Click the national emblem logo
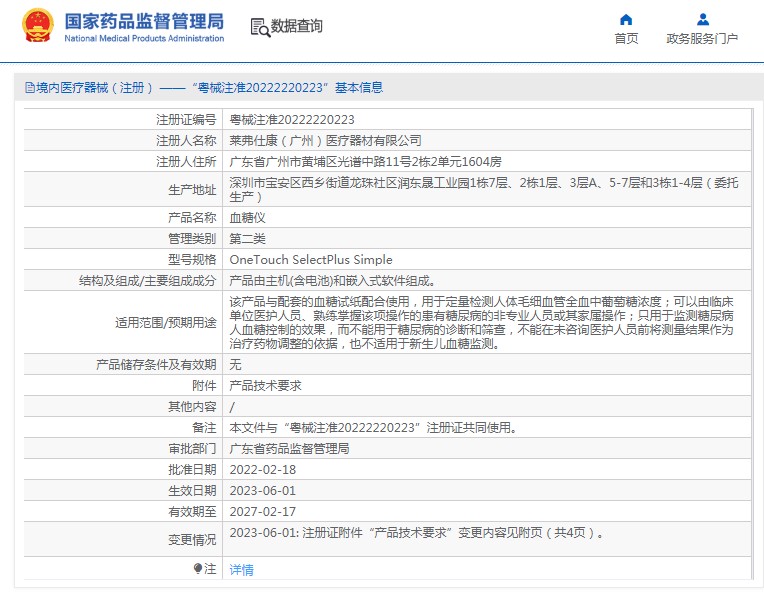The image size is (764, 594). [38, 27]
